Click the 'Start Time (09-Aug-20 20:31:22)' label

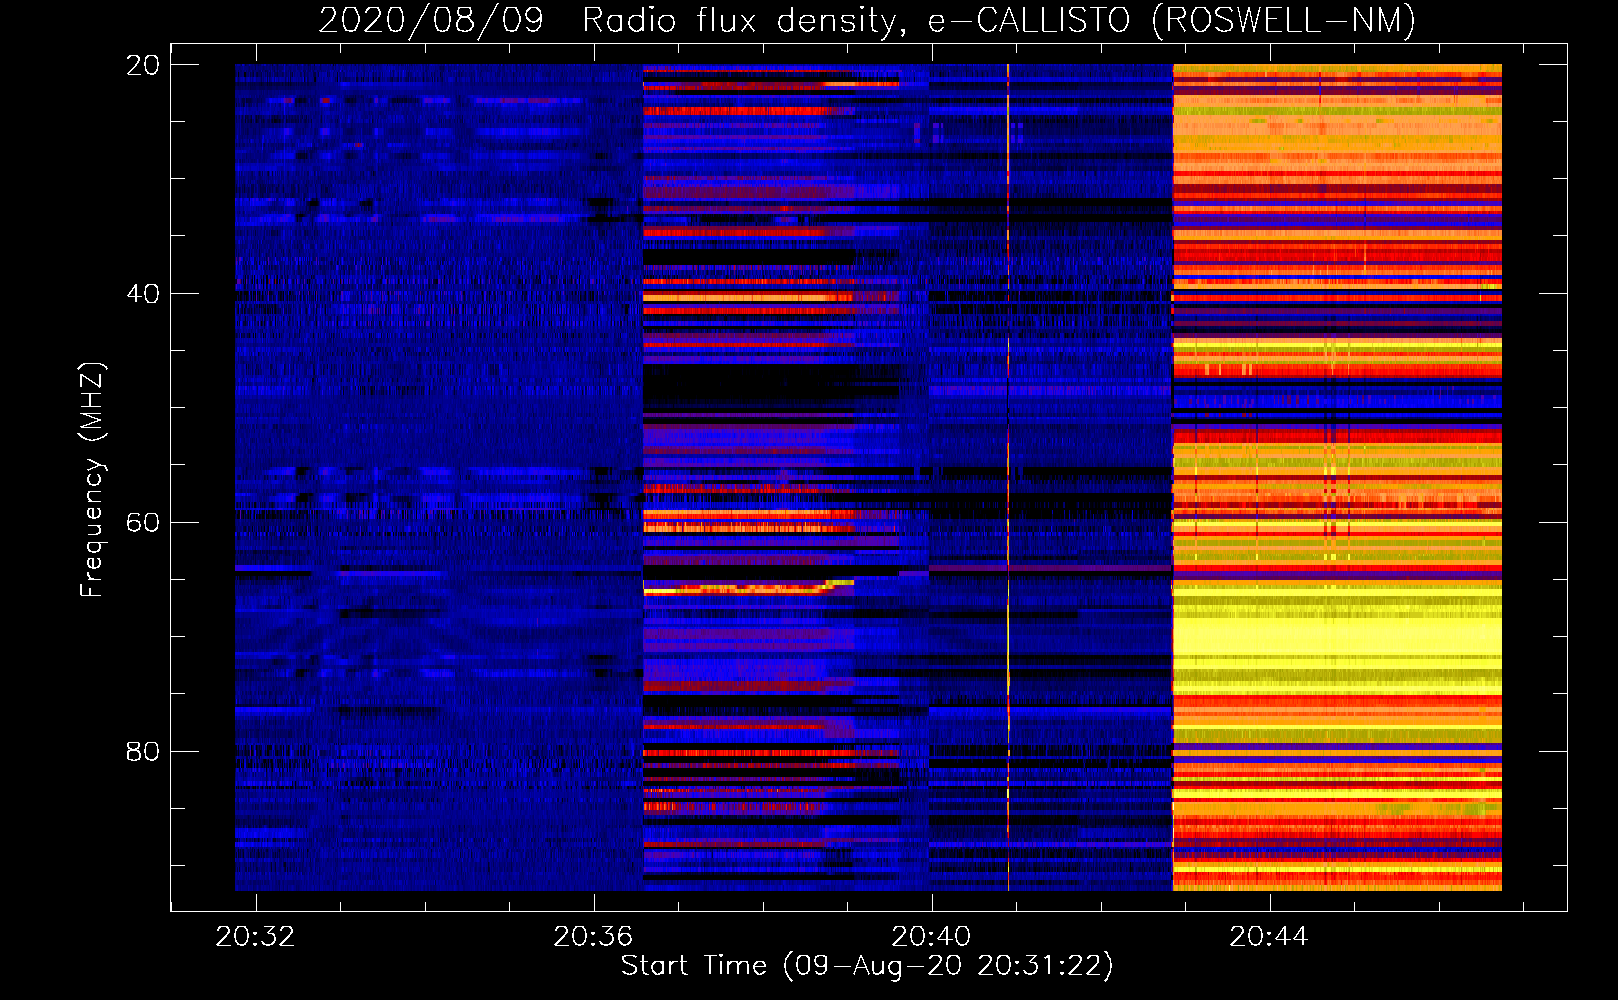[867, 966]
